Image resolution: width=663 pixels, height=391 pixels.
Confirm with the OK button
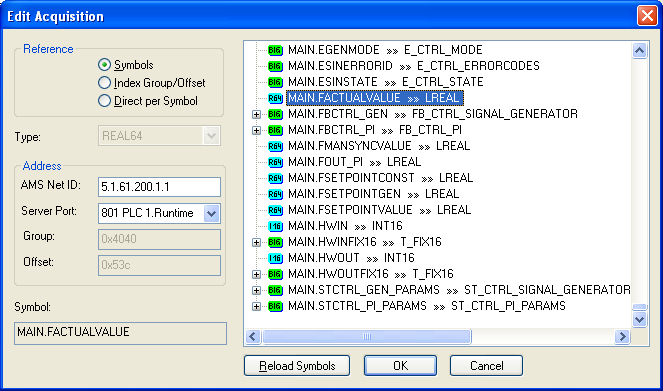pyautogui.click(x=400, y=366)
